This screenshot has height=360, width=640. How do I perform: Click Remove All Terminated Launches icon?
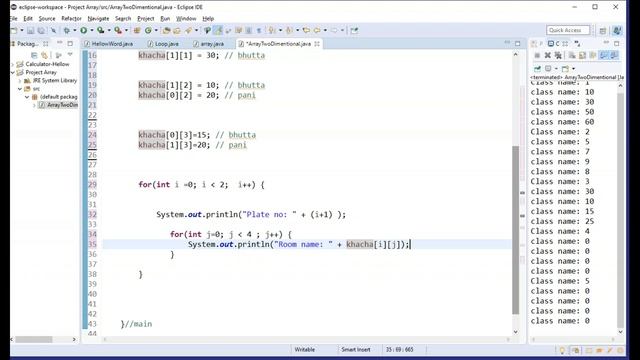(558, 56)
